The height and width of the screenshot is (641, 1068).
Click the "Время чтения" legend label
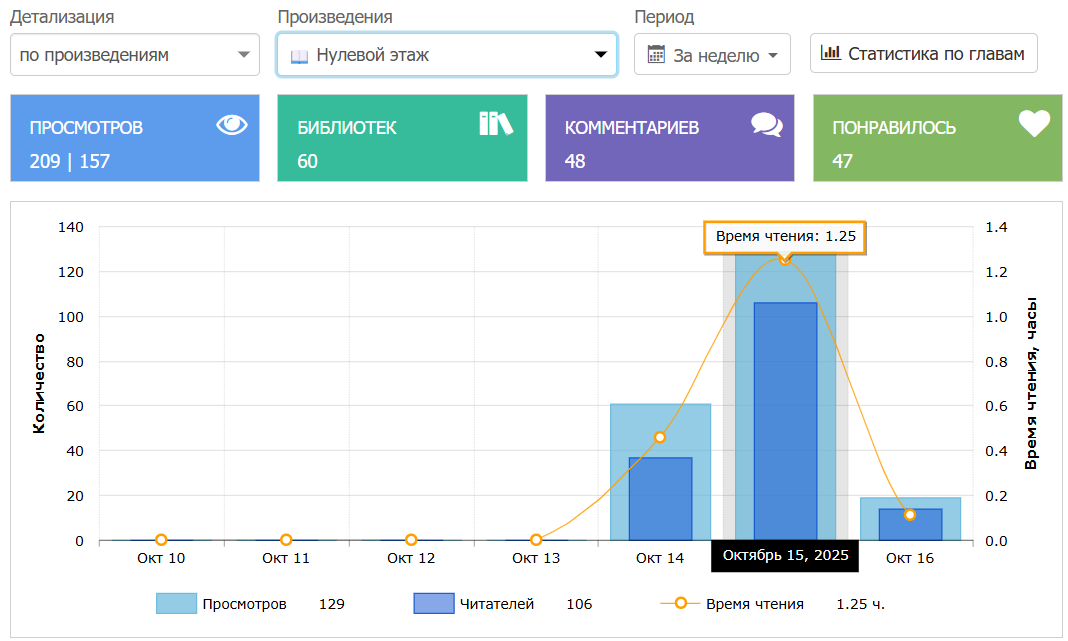[x=755, y=604]
